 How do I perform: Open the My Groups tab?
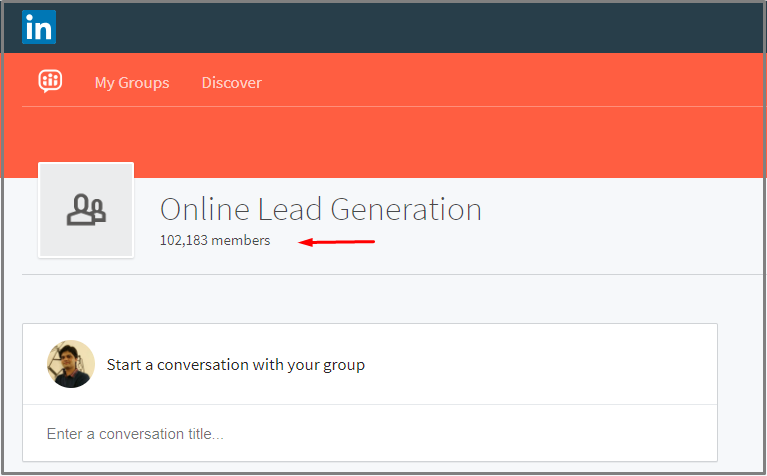[x=132, y=83]
